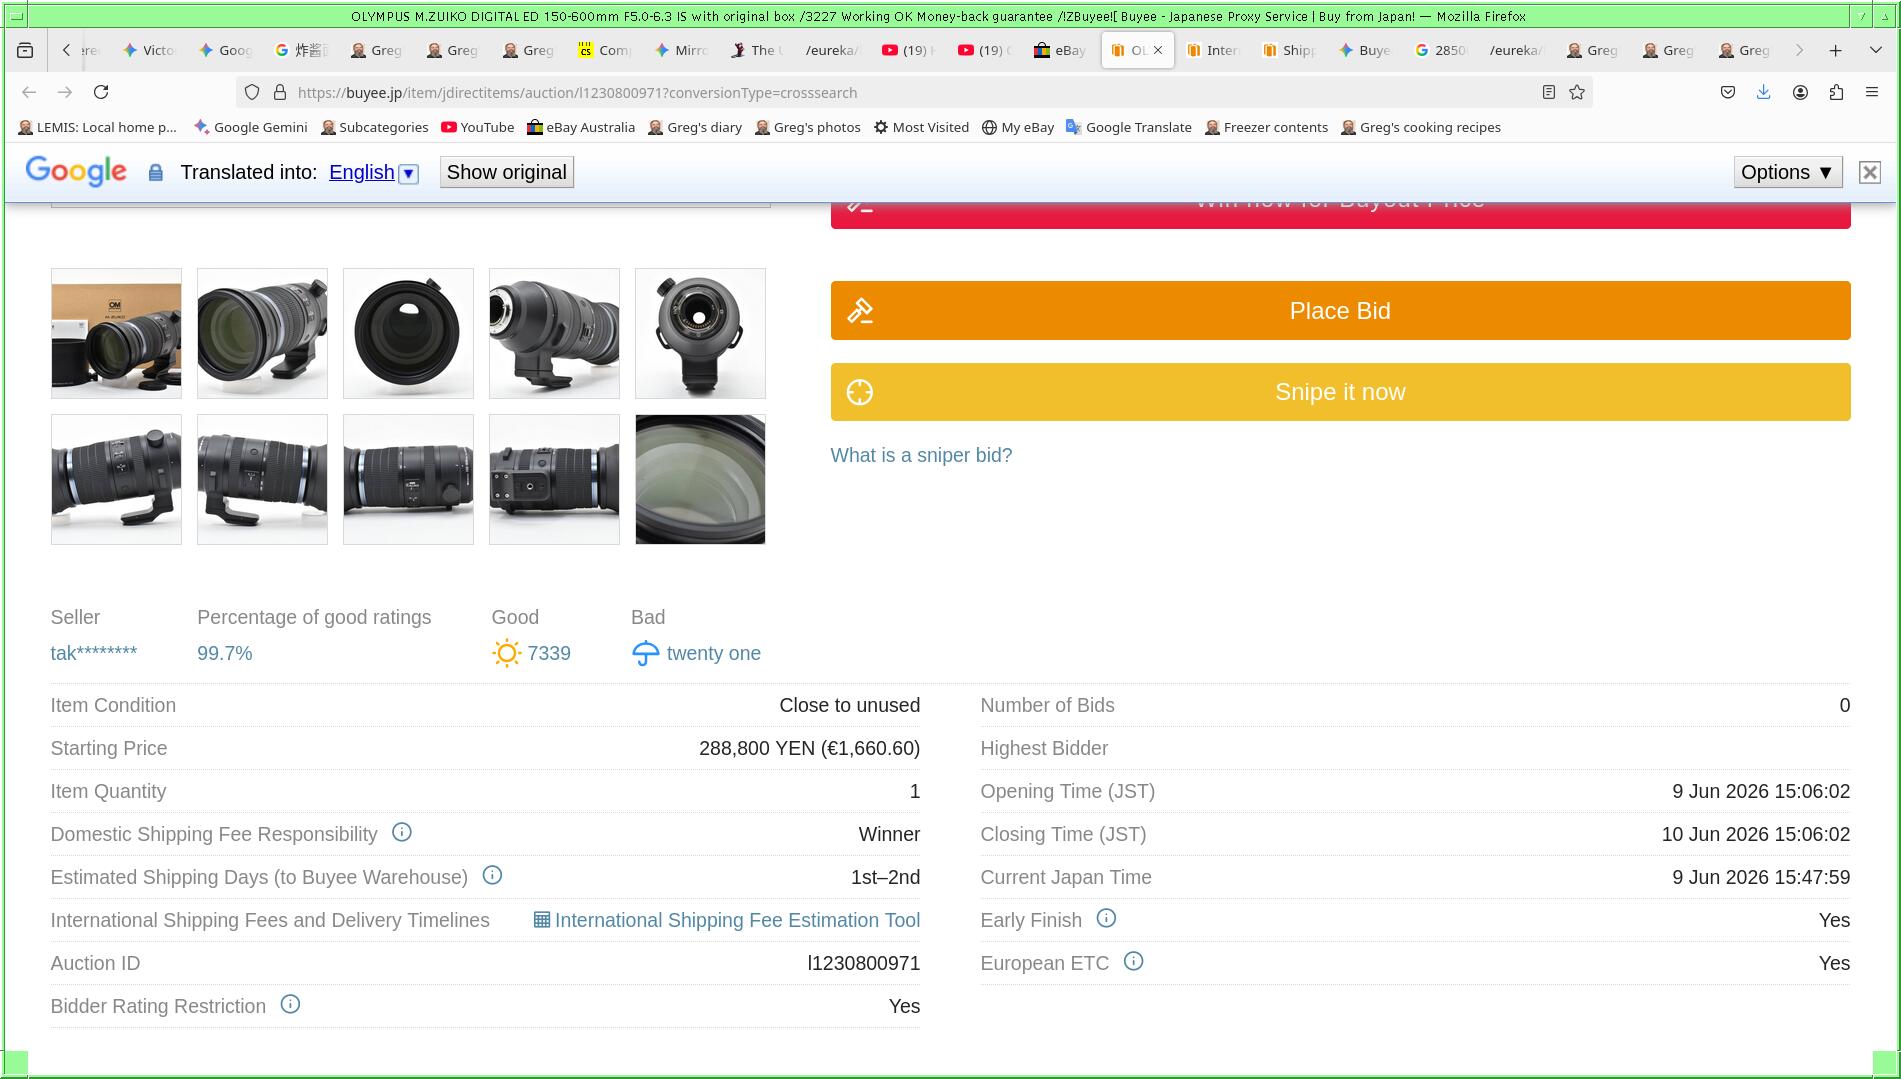
Task: Switch to the 'Shipp' tab
Action: pos(1289,50)
